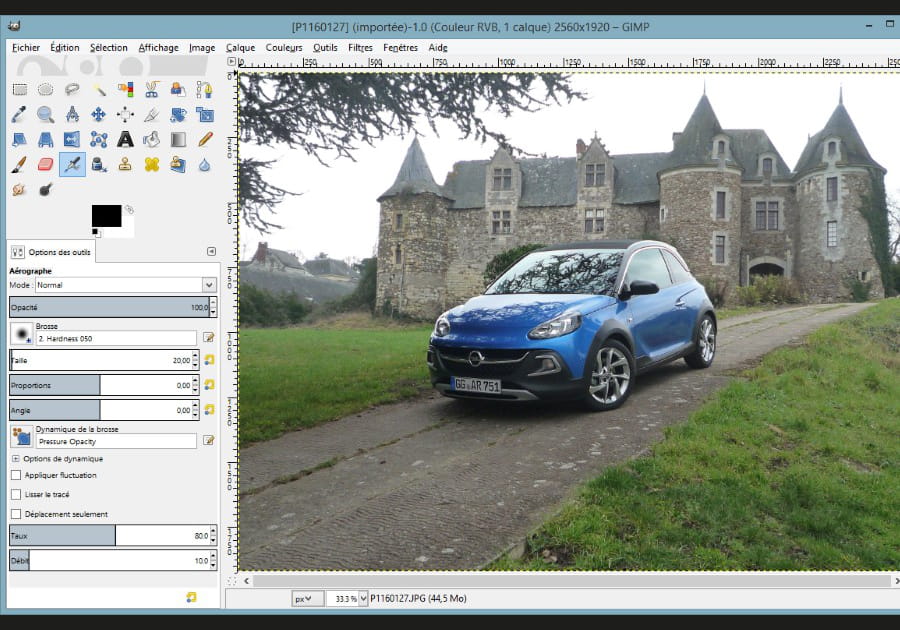
Task: Select the Fuzzy Select magic wand tool
Action: pyautogui.click(x=99, y=90)
